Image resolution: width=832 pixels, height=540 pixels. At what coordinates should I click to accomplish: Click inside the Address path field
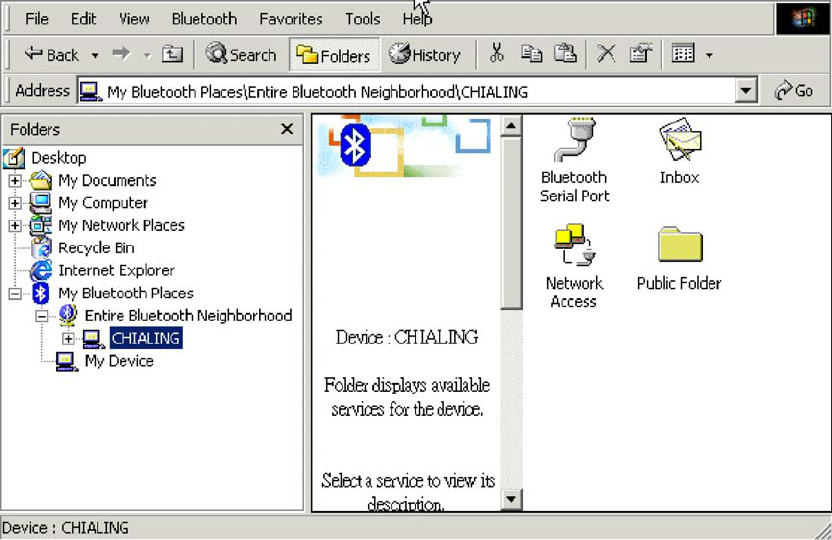pyautogui.click(x=406, y=92)
